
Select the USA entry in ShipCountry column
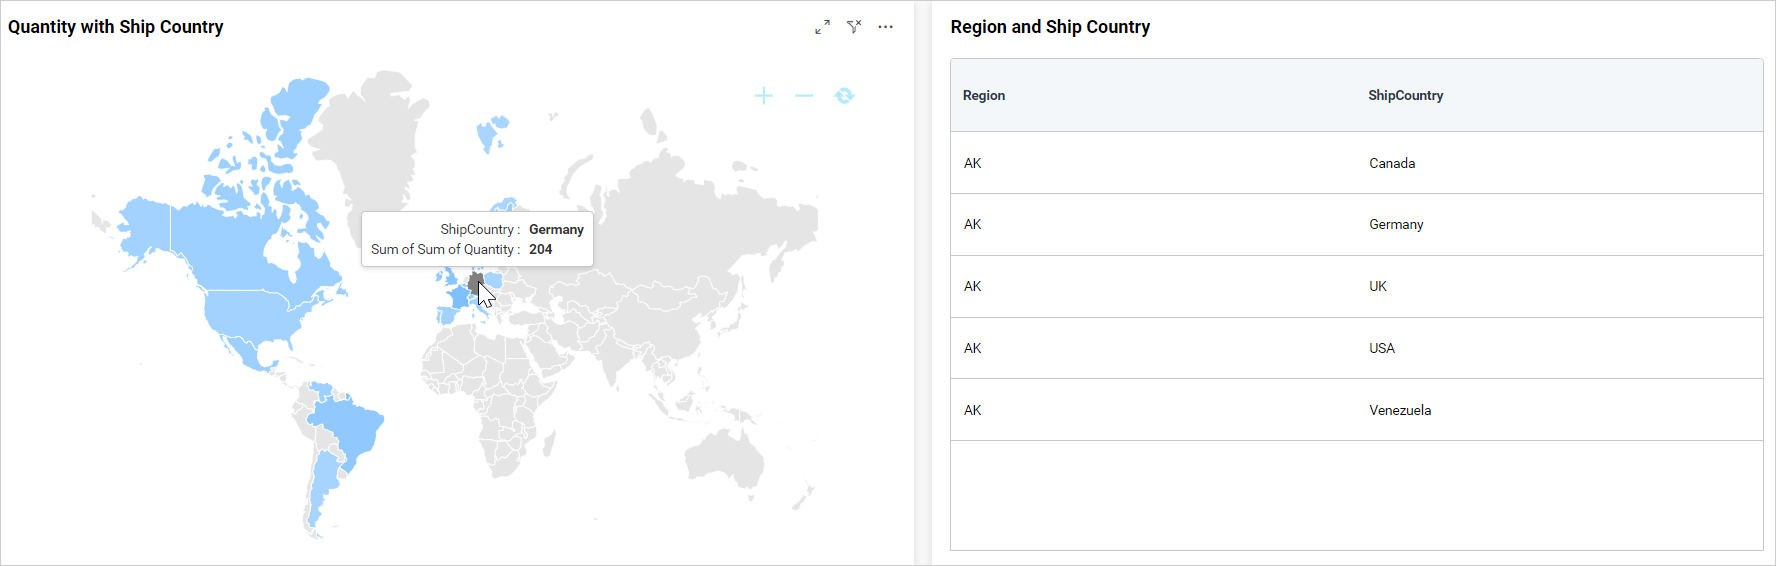pyautogui.click(x=1382, y=349)
